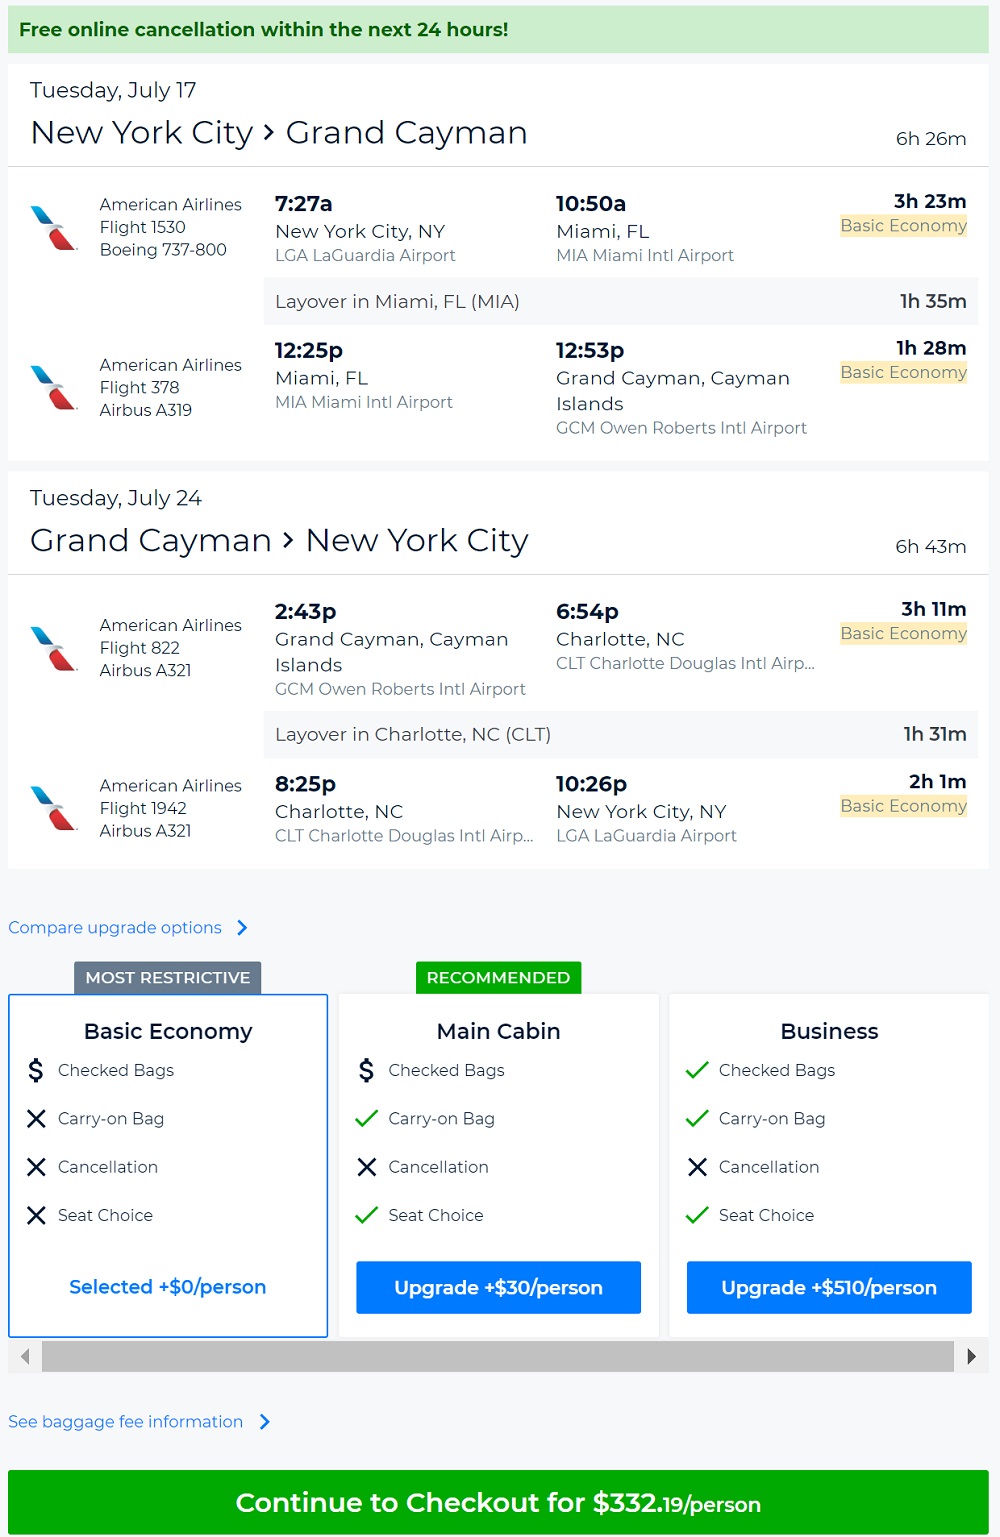1000x1537 pixels.
Task: Click checkmark beside Business Checked Bags
Action: coord(697,1071)
